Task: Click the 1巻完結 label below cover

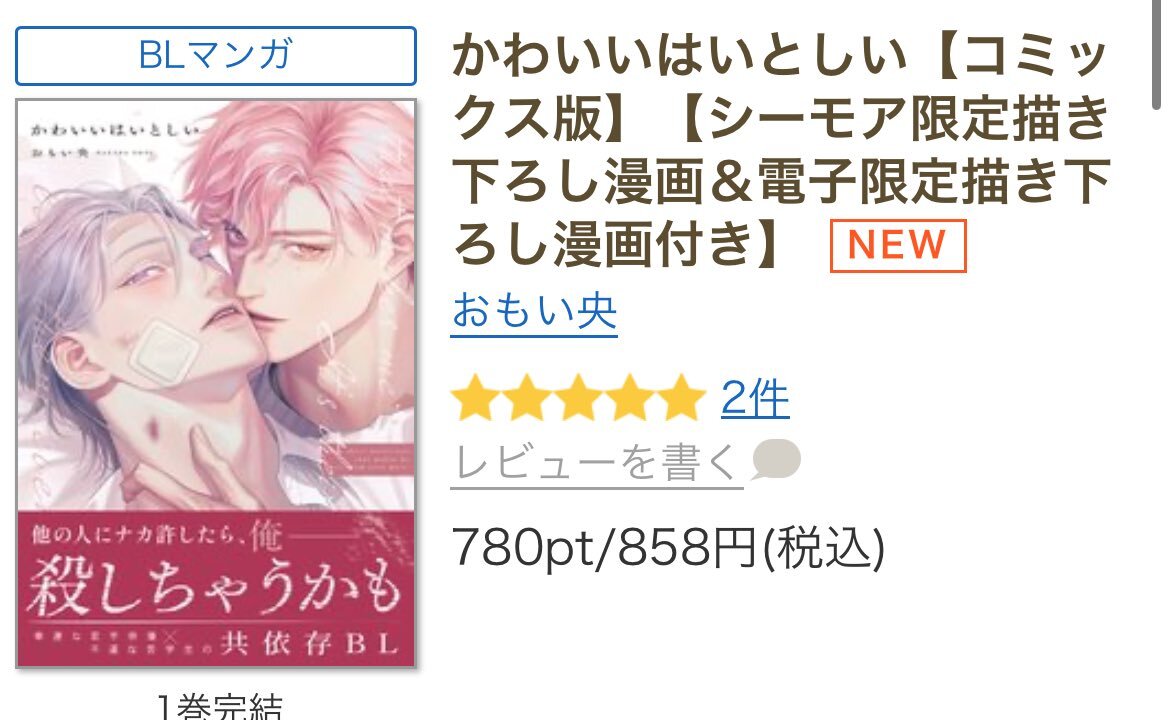Action: (x=220, y=706)
